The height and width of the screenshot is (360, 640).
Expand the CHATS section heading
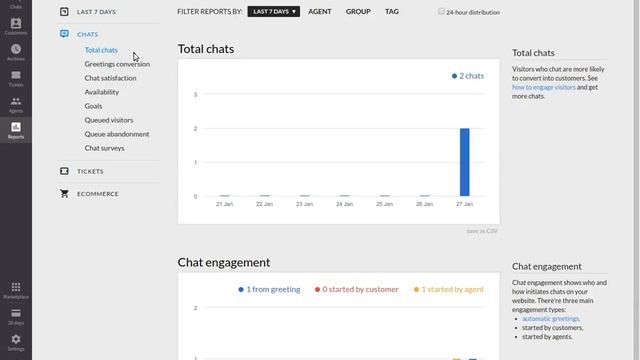[88, 34]
